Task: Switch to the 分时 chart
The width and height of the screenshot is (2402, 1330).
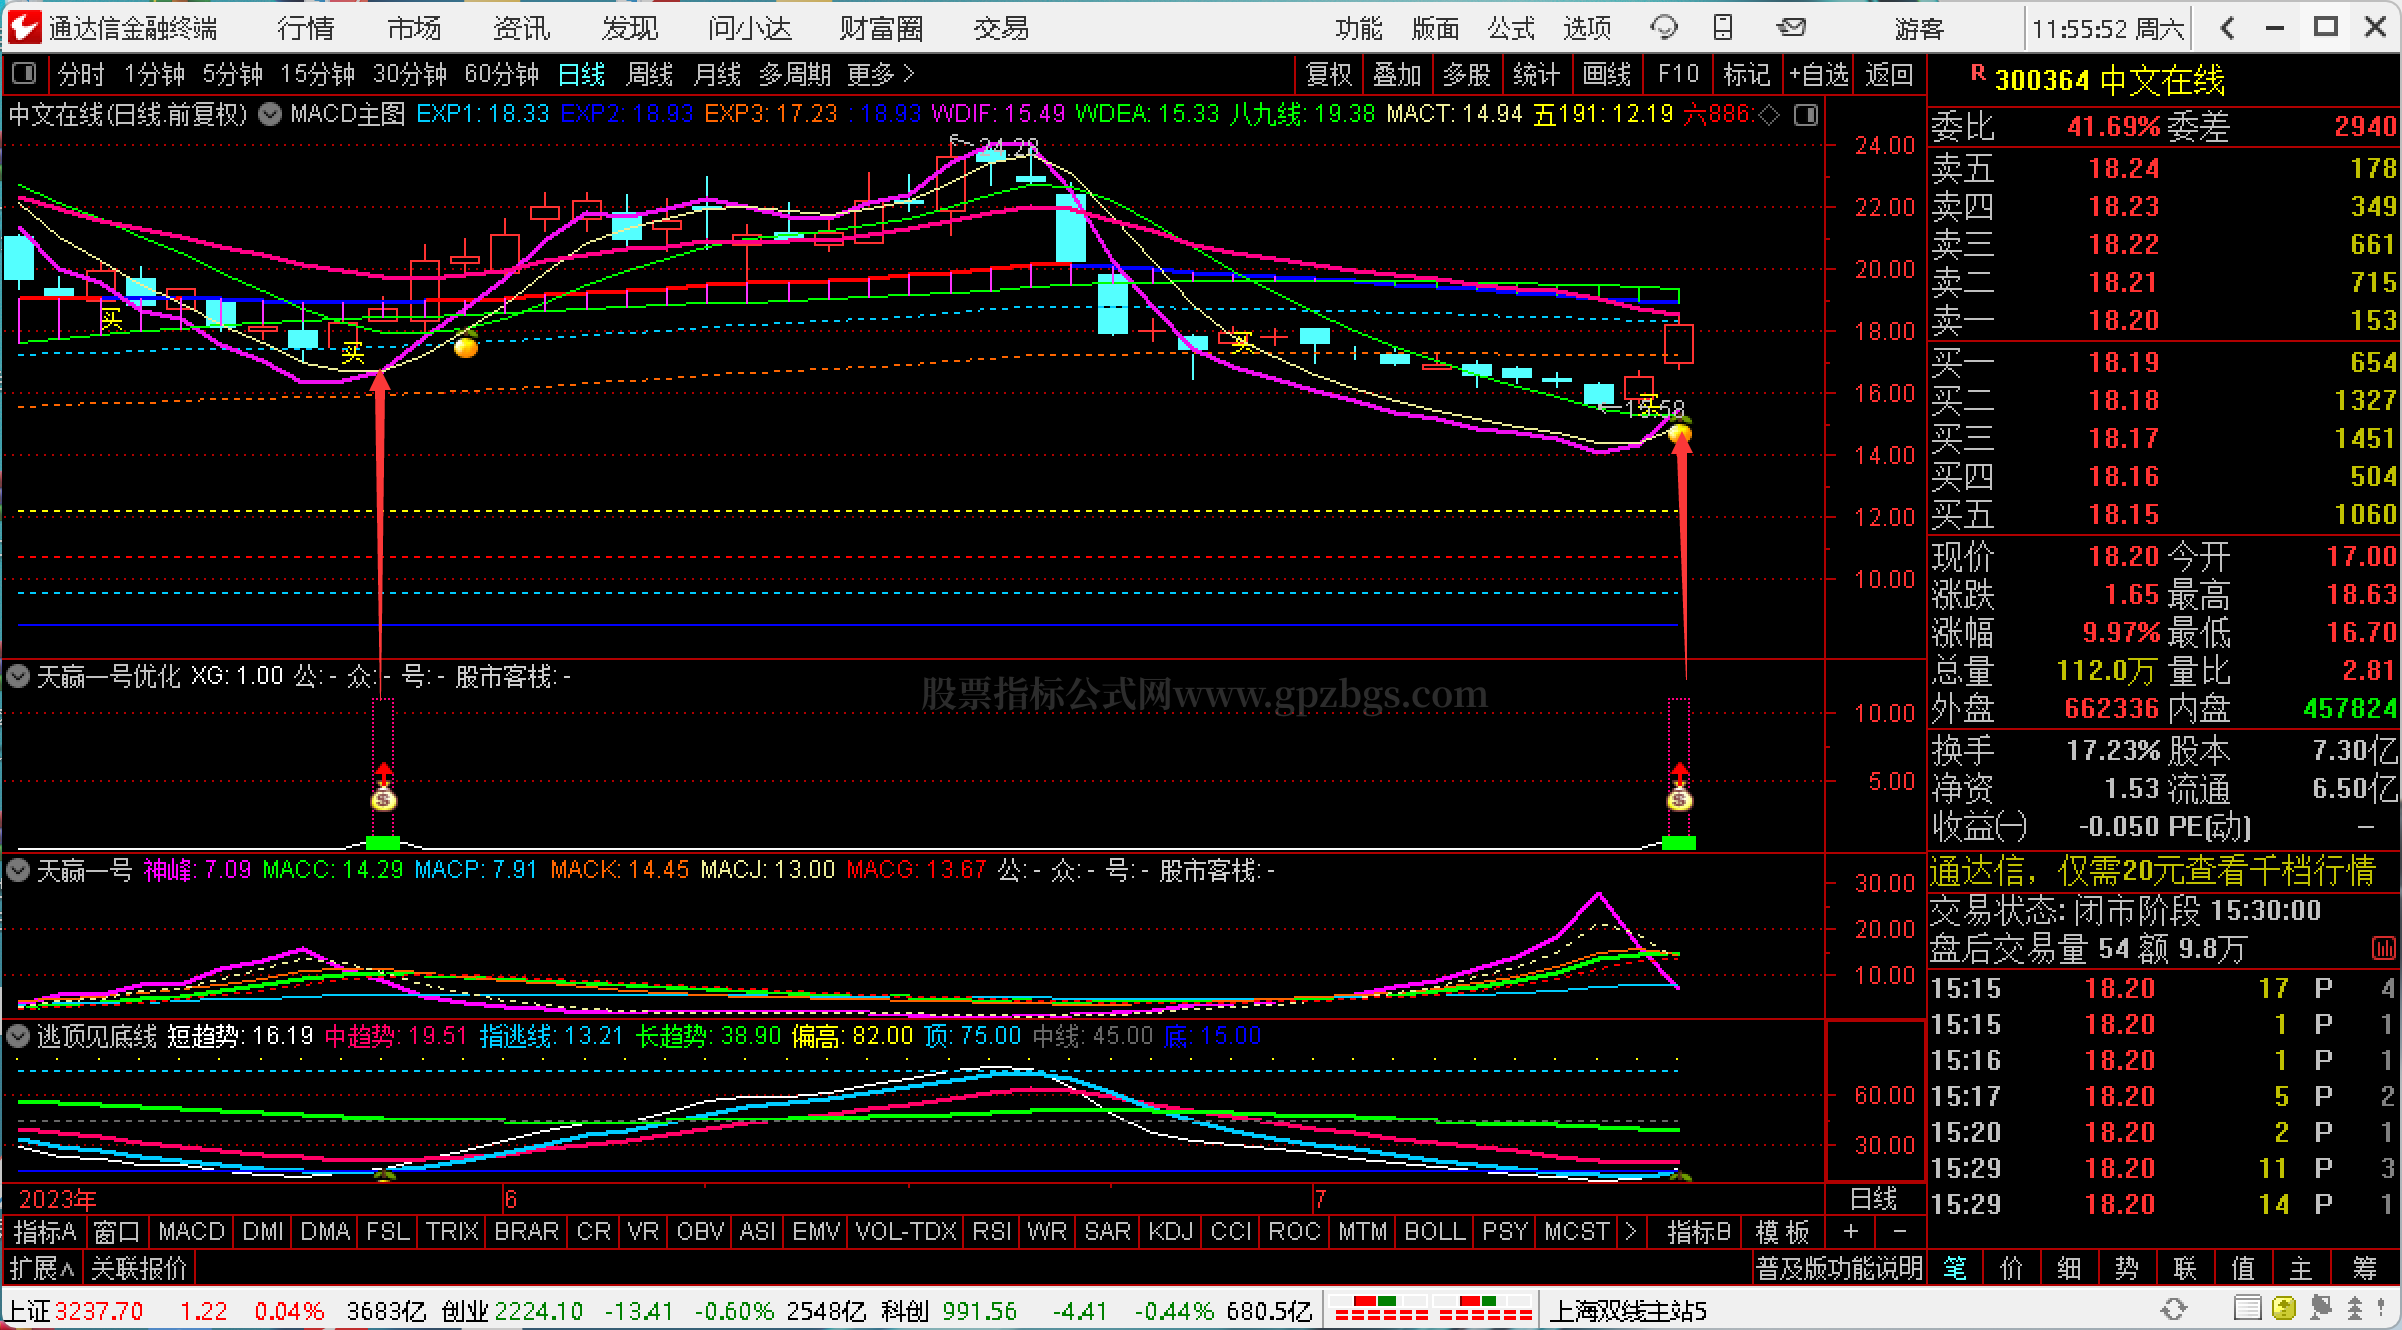Action: tap(81, 74)
